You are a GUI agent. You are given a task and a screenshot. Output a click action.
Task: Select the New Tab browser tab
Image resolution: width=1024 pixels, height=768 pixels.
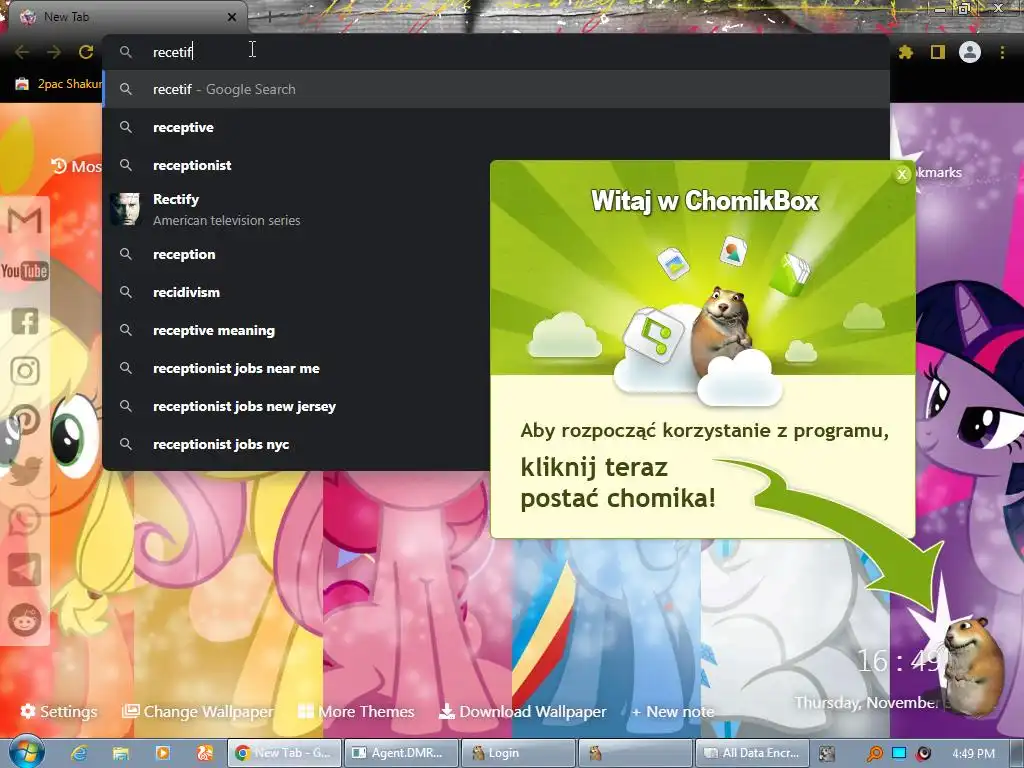127,17
